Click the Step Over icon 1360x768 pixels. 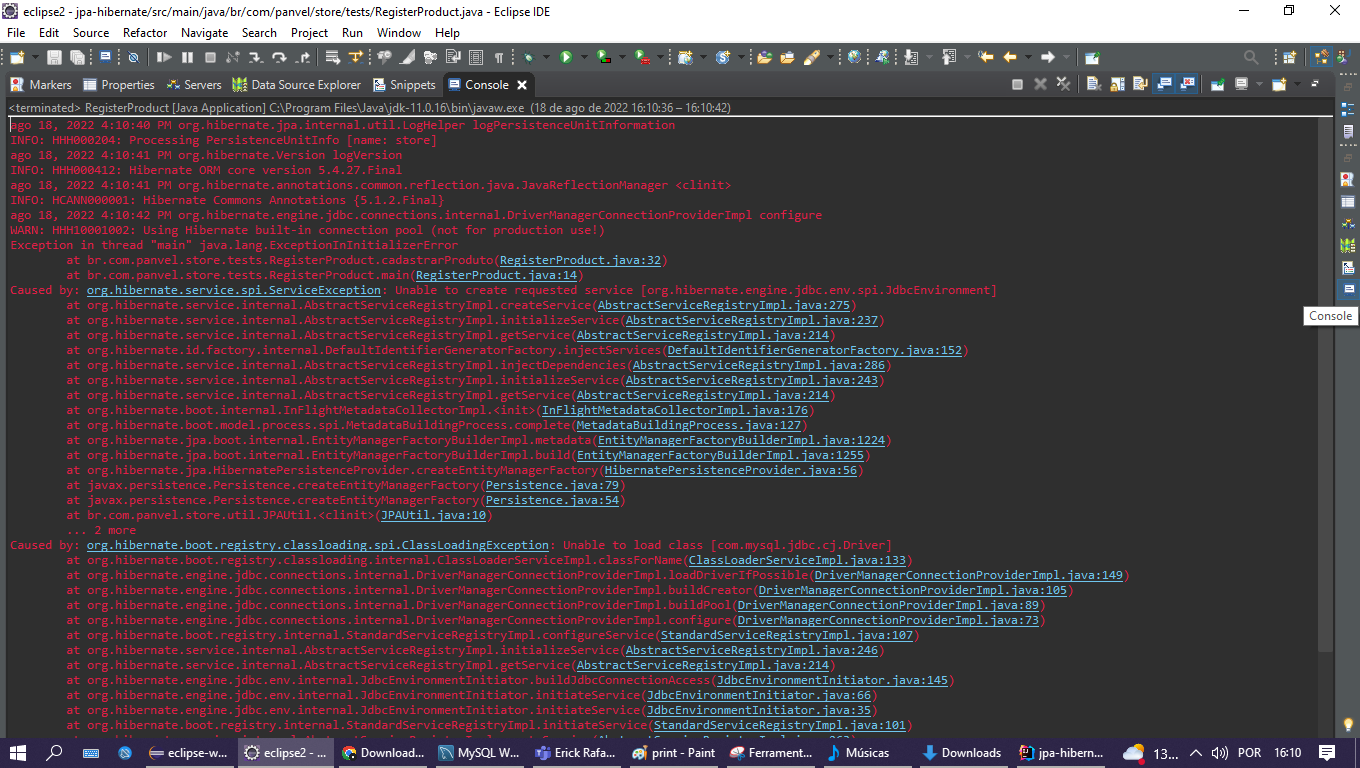(279, 57)
